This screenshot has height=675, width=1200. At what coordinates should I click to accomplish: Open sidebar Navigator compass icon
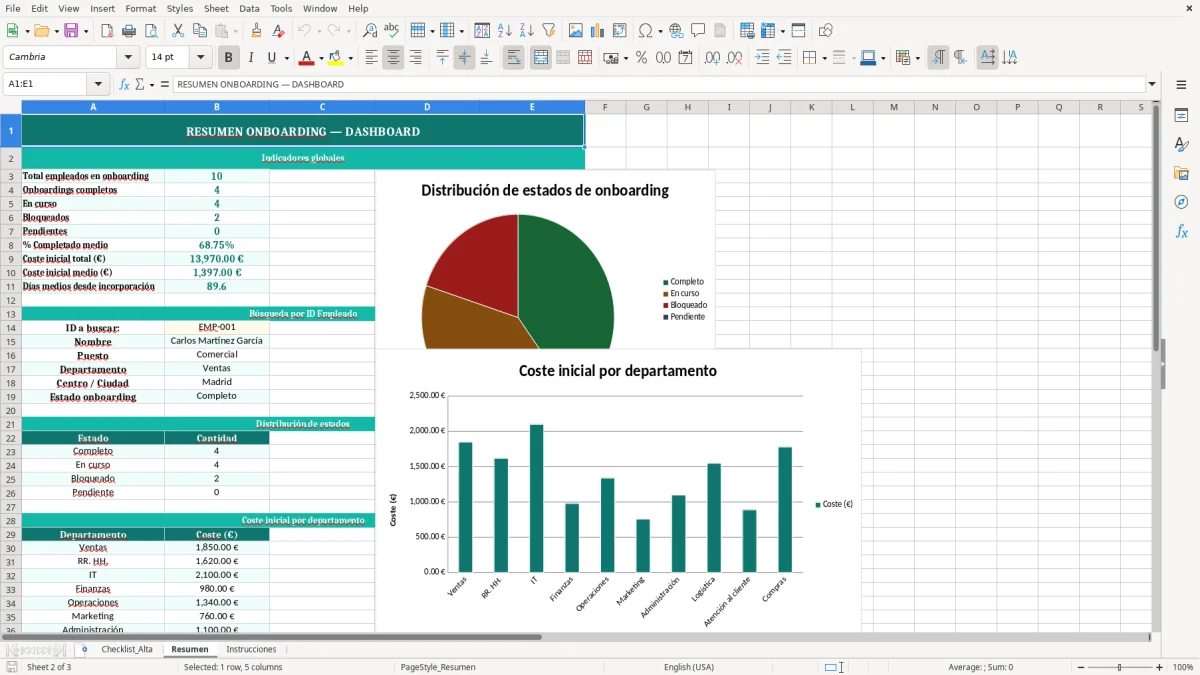coord(1181,203)
